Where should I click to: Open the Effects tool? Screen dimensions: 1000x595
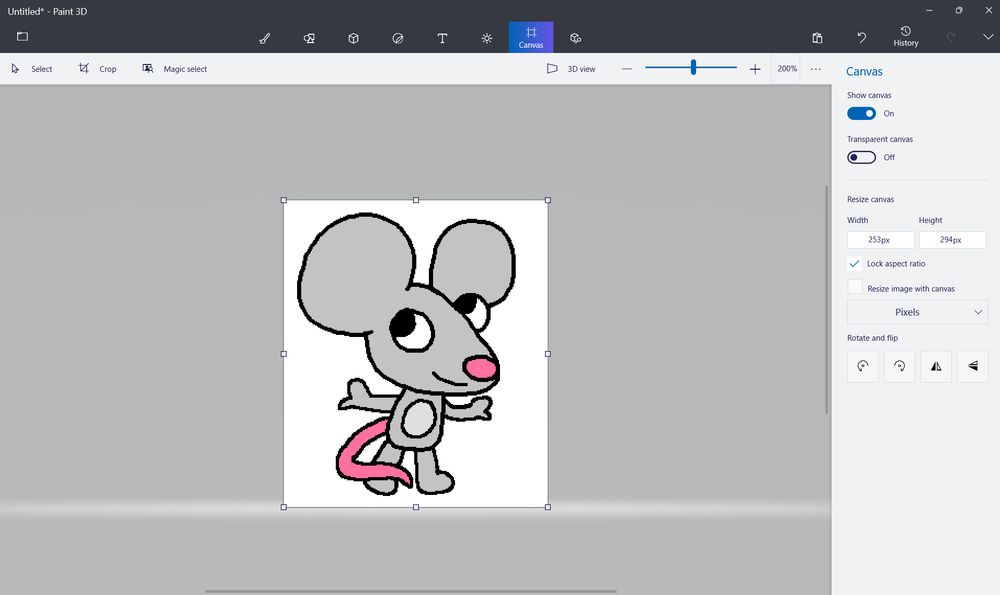click(487, 38)
